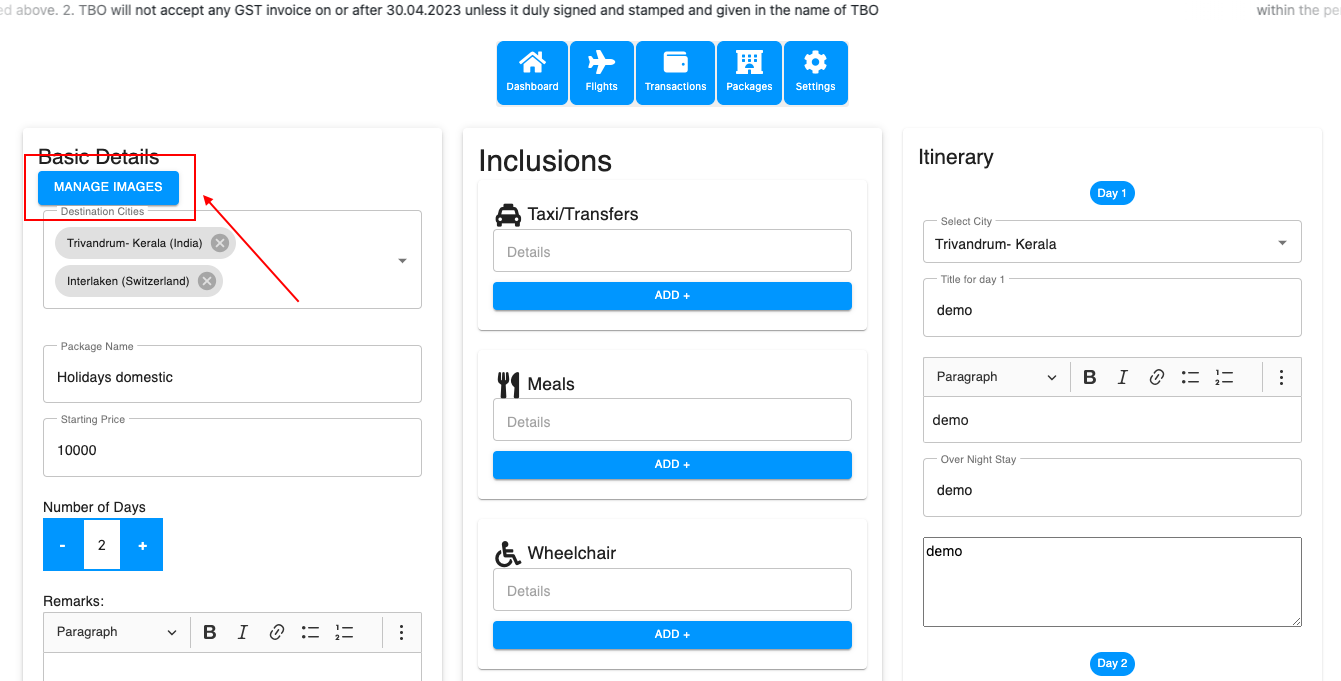The image size is (1341, 681).
Task: Click the MANAGE IMAGES button
Action: (108, 187)
